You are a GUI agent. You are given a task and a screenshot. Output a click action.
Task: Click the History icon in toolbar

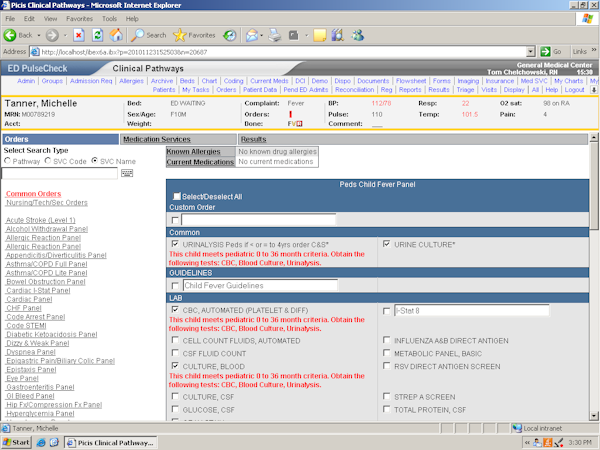[x=230, y=35]
